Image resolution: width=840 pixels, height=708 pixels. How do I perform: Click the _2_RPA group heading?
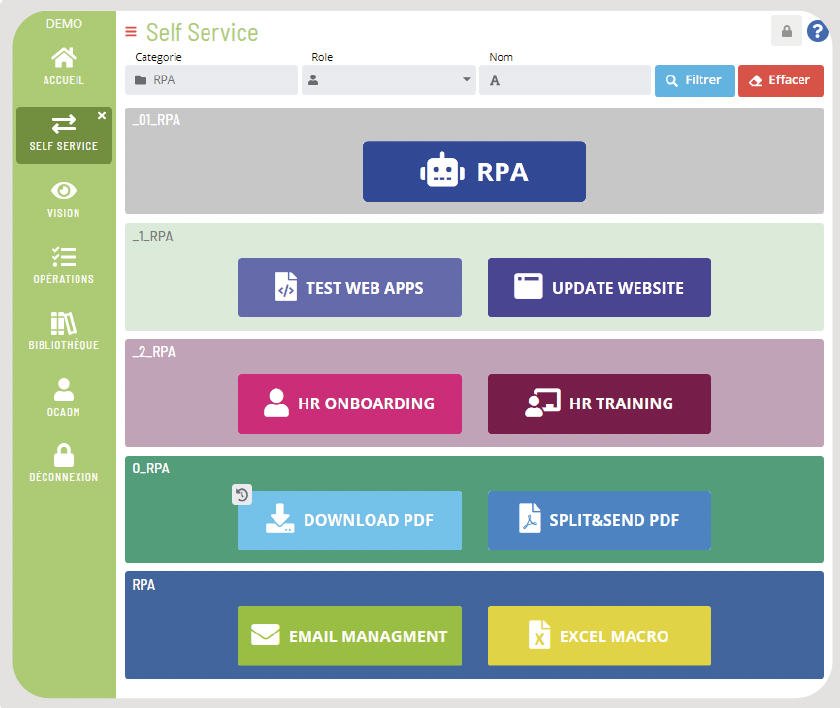click(x=154, y=352)
